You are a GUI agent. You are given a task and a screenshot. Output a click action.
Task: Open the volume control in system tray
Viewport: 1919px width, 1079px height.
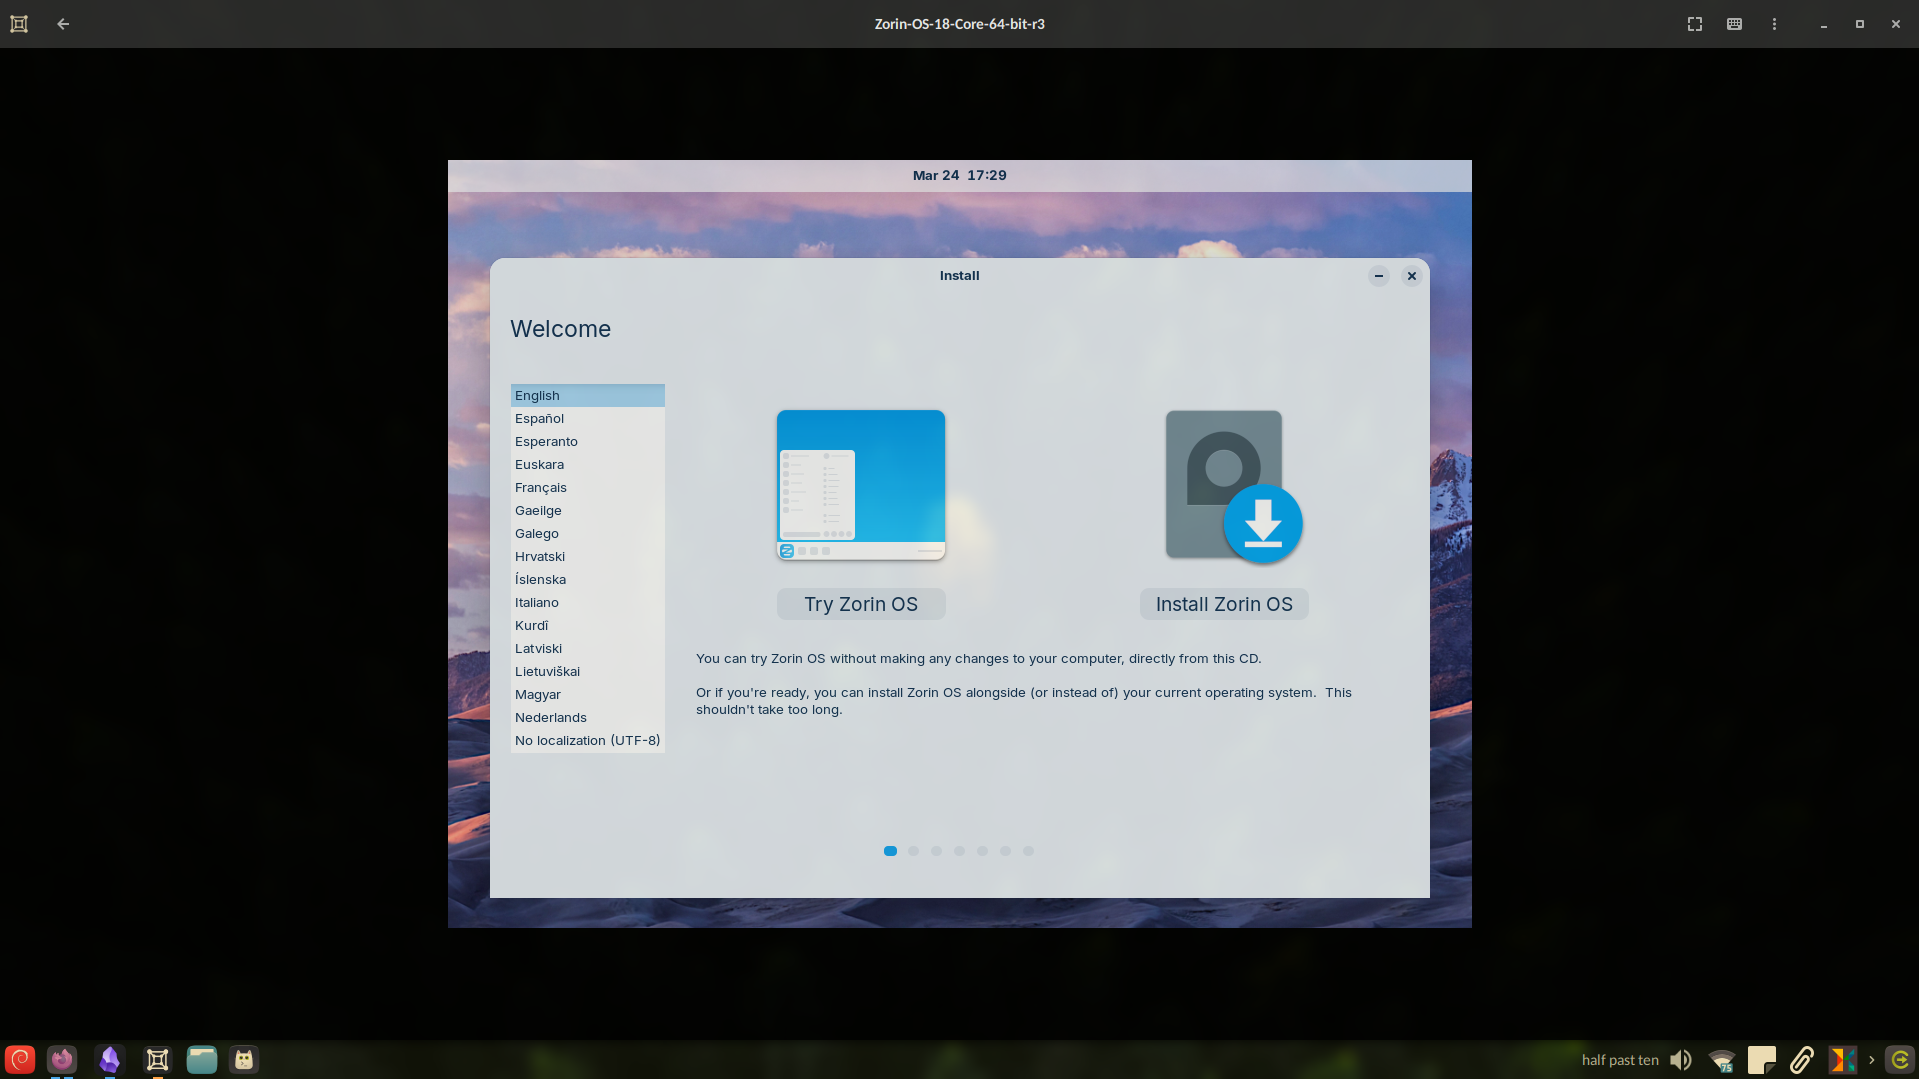1681,1060
